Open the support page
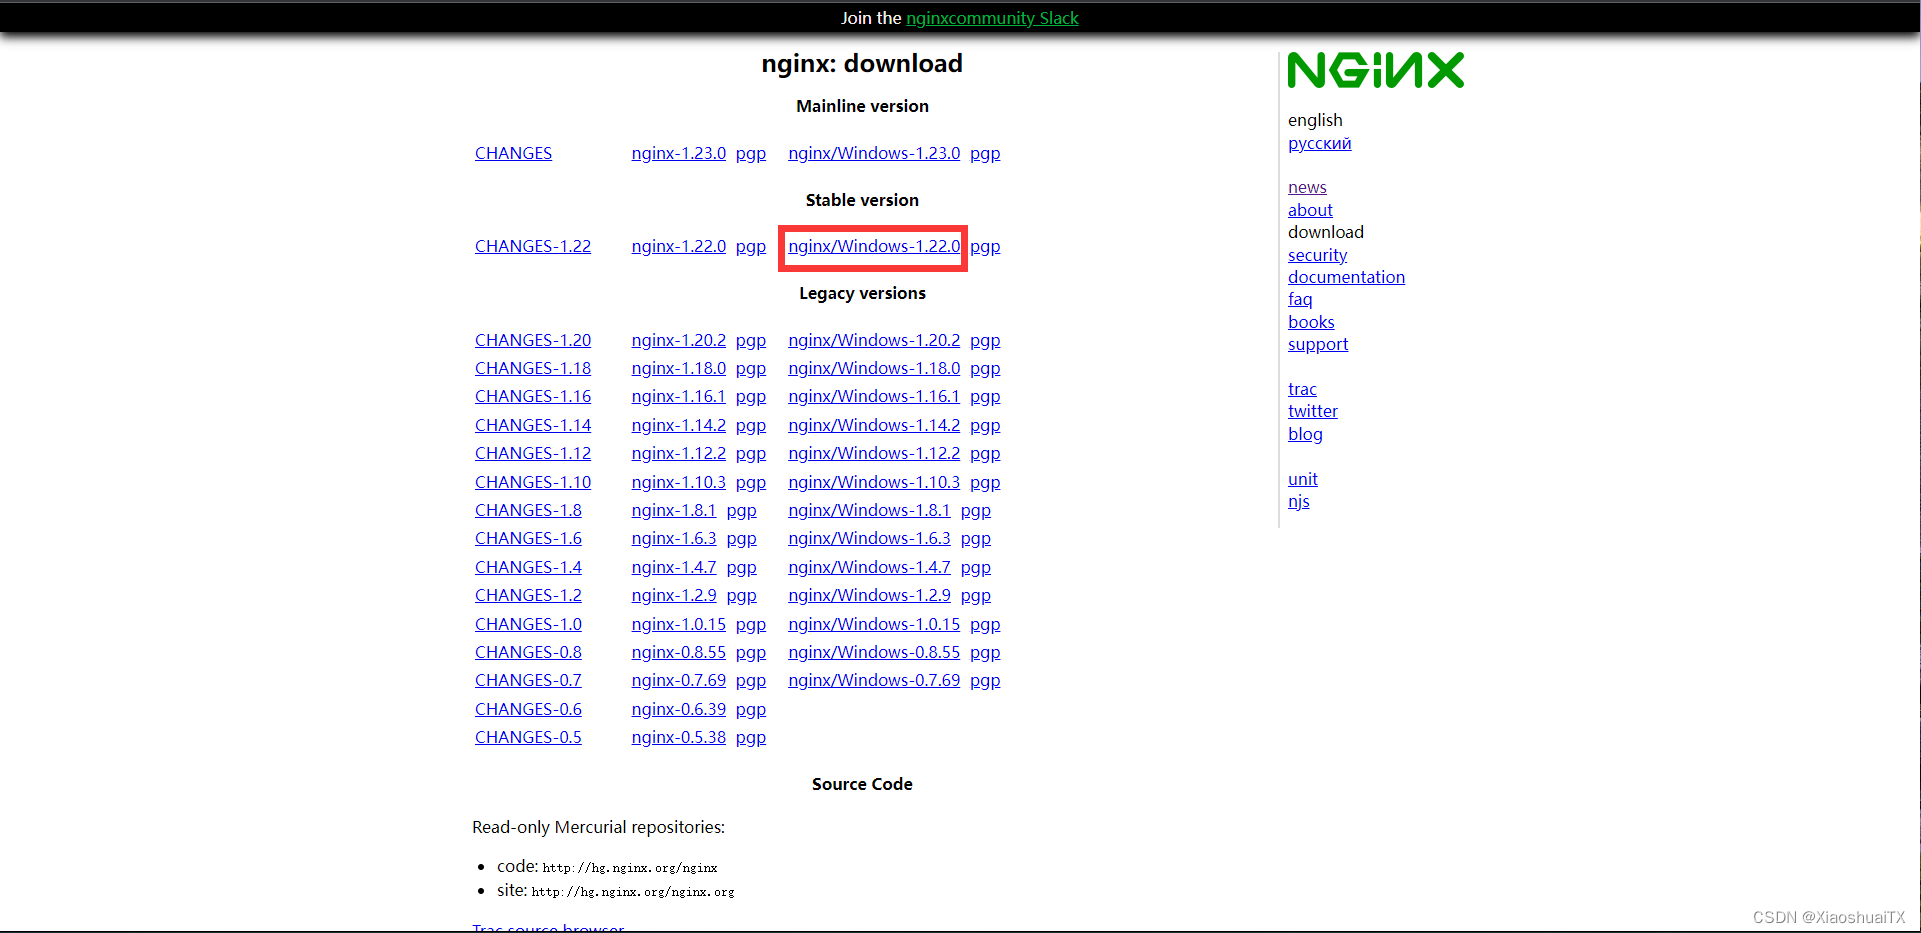The width and height of the screenshot is (1921, 933). click(x=1318, y=344)
